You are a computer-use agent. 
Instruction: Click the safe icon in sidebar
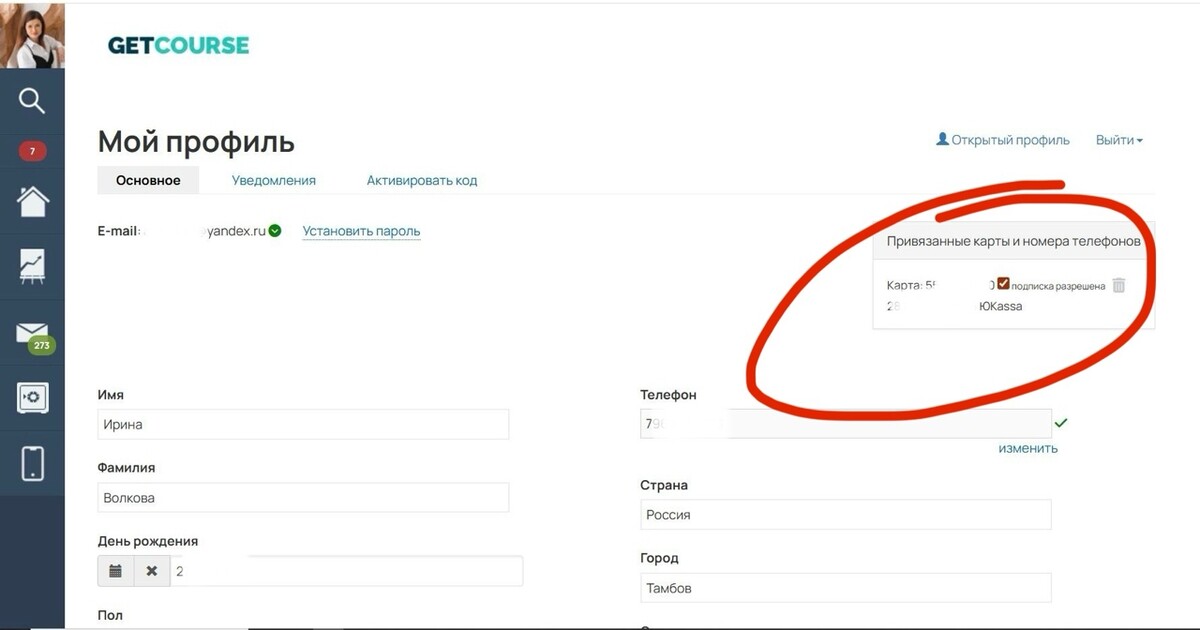32,397
